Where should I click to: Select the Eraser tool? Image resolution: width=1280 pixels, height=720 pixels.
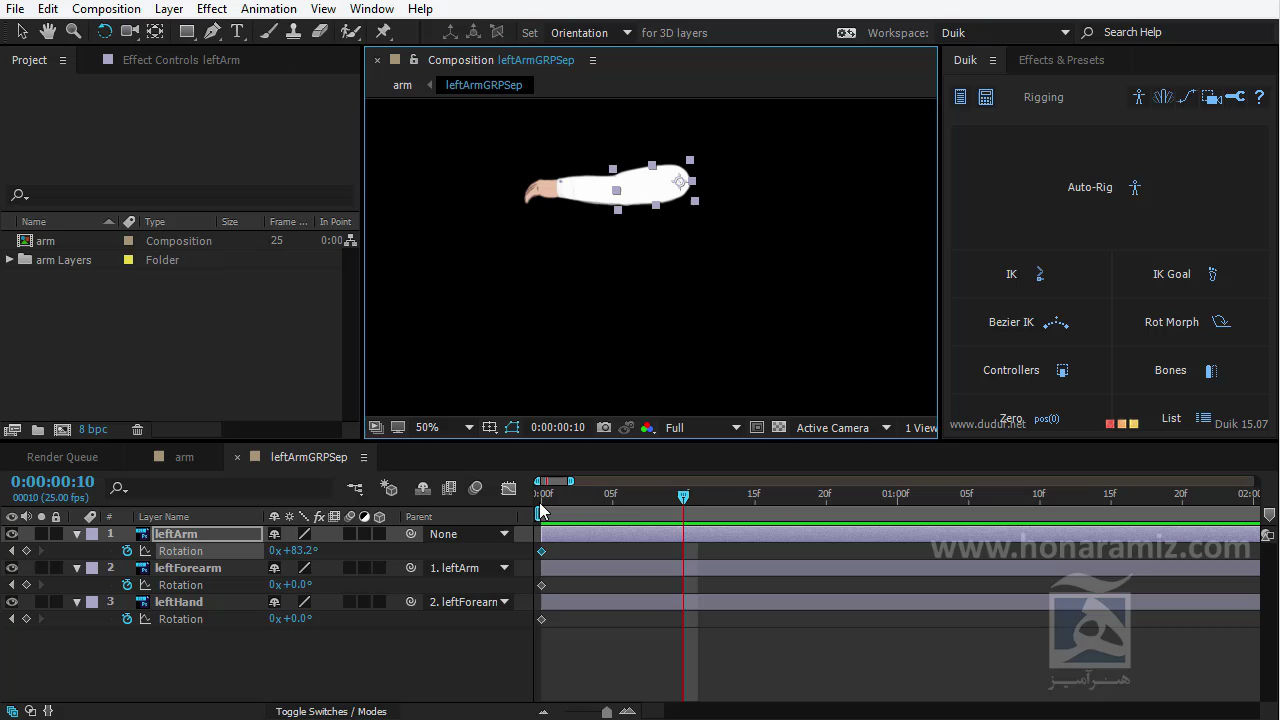320,32
